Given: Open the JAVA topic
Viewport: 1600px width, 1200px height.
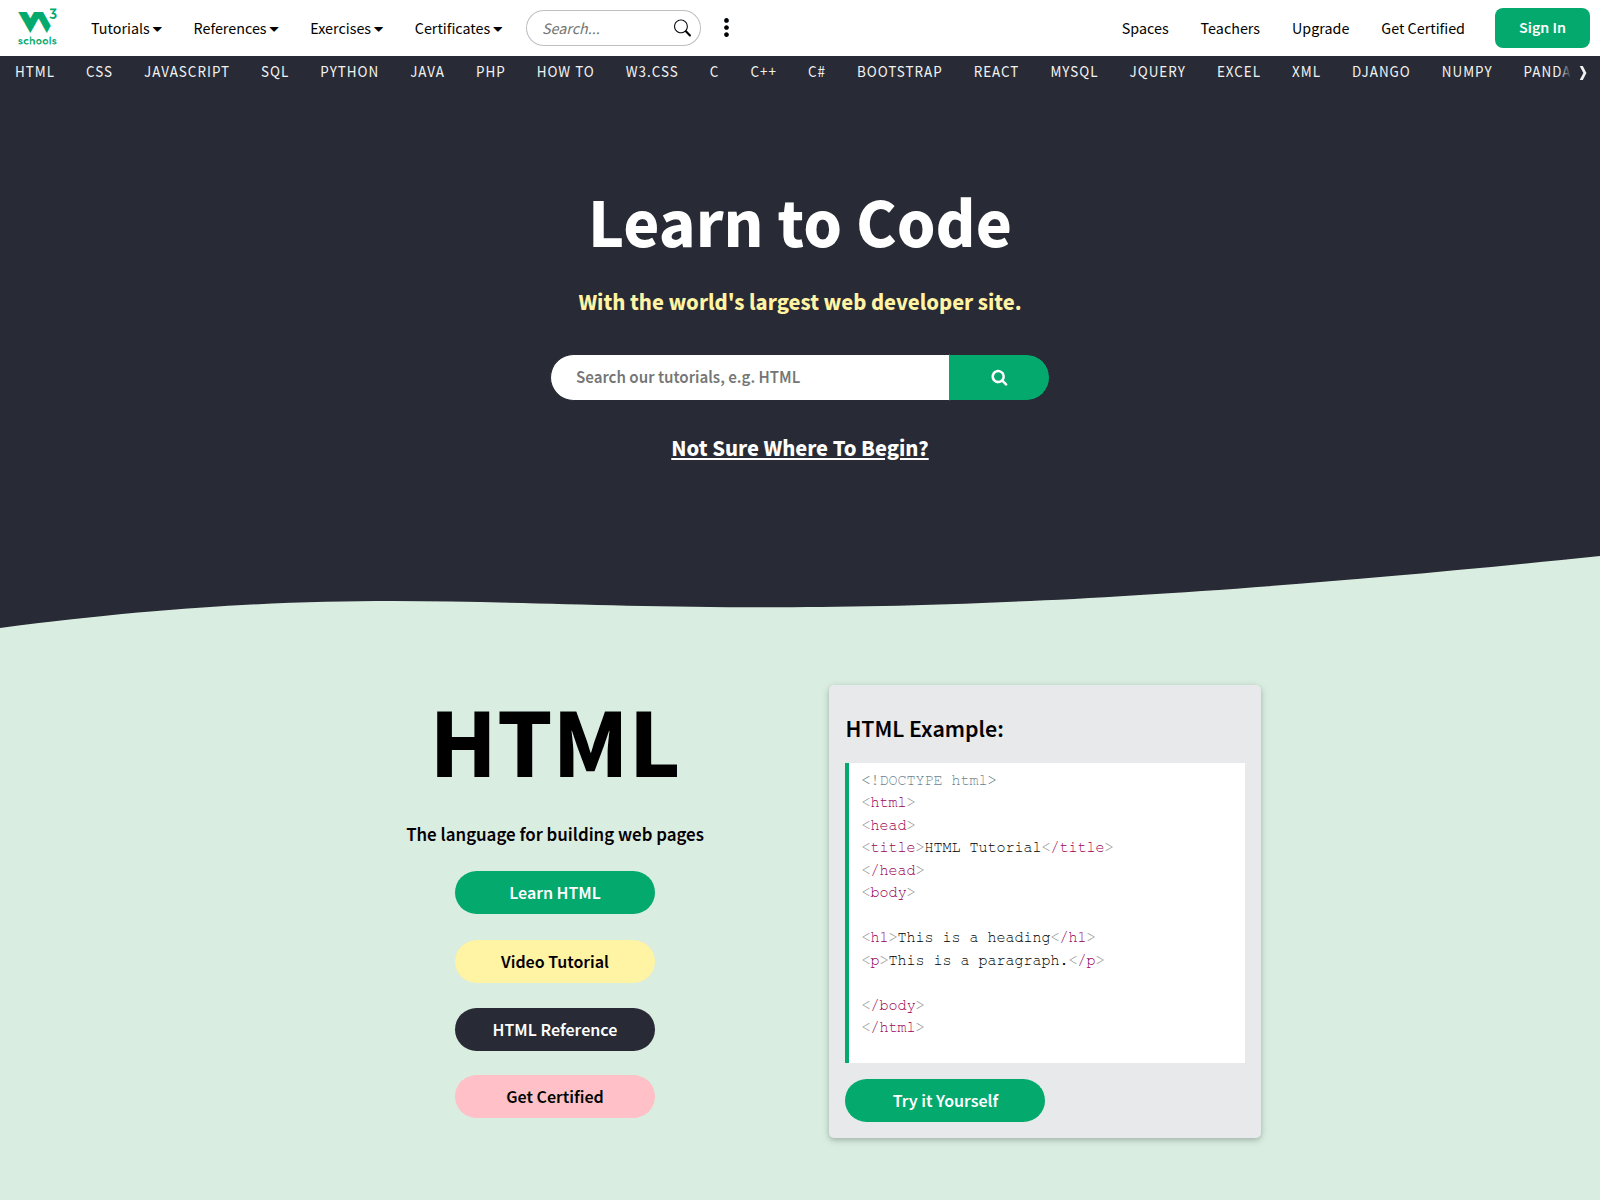Looking at the screenshot, I should point(427,72).
